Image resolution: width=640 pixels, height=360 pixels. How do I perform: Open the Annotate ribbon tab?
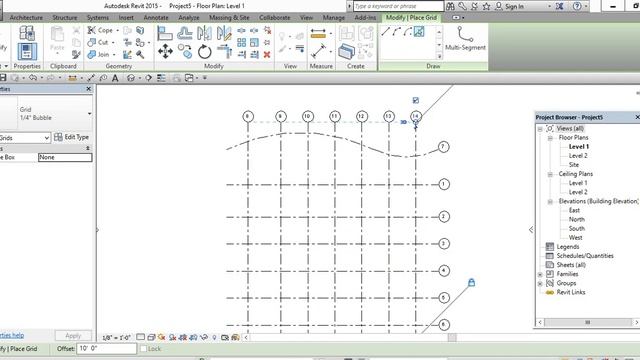156,18
